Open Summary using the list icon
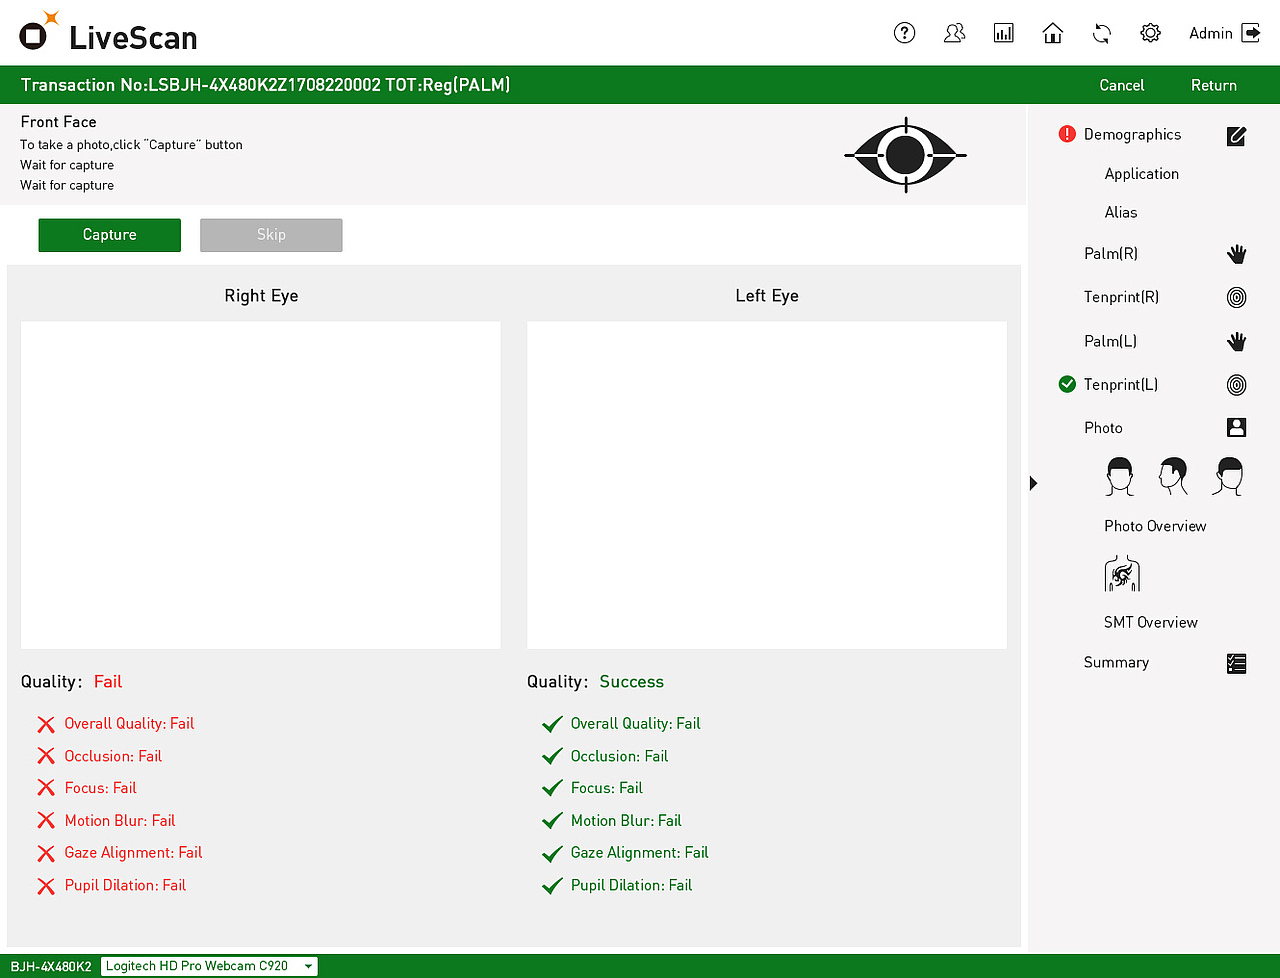This screenshot has width=1280, height=978. 1236,662
